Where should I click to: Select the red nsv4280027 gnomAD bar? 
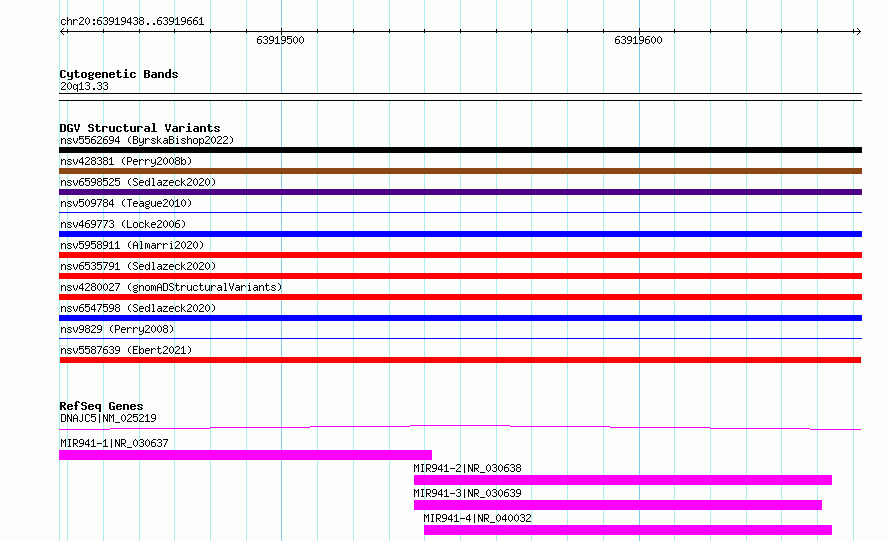click(x=460, y=297)
